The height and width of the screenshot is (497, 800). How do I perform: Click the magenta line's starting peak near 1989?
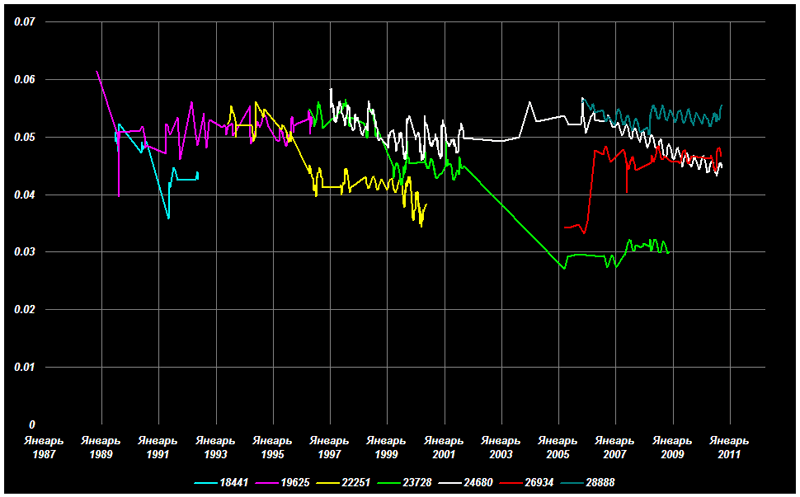(97, 72)
